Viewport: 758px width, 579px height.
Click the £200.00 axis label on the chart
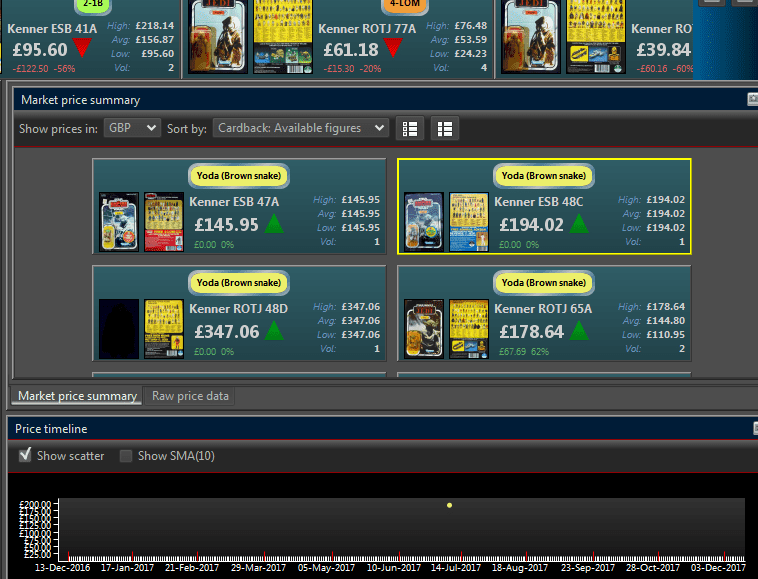tap(35, 505)
